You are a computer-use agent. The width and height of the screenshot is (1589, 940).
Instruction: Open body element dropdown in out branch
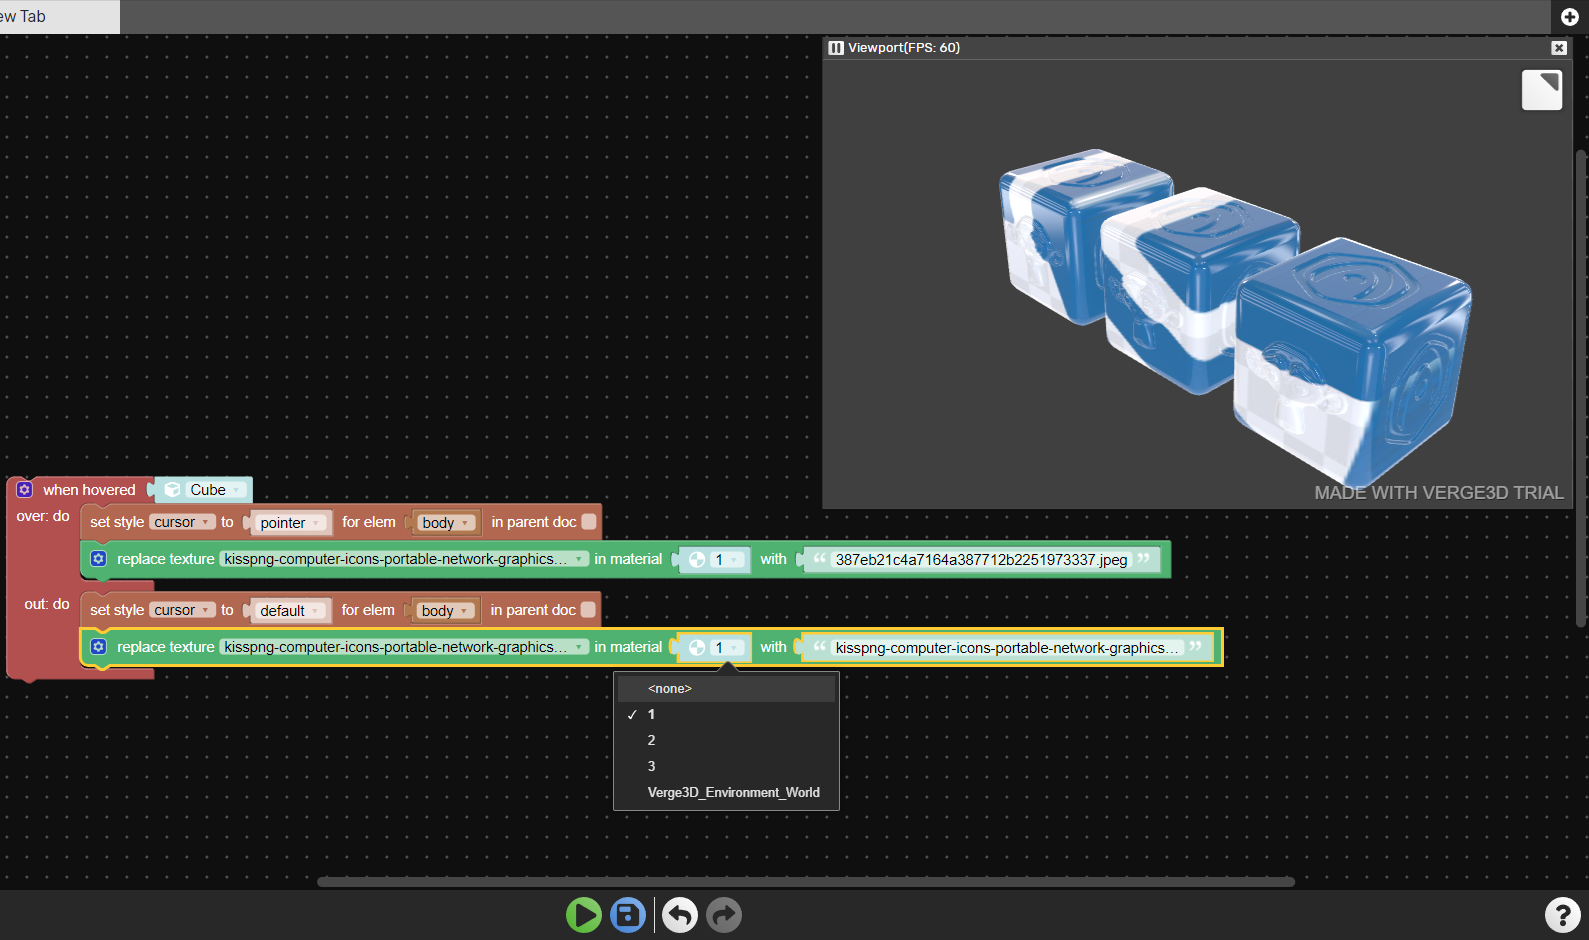(x=445, y=611)
